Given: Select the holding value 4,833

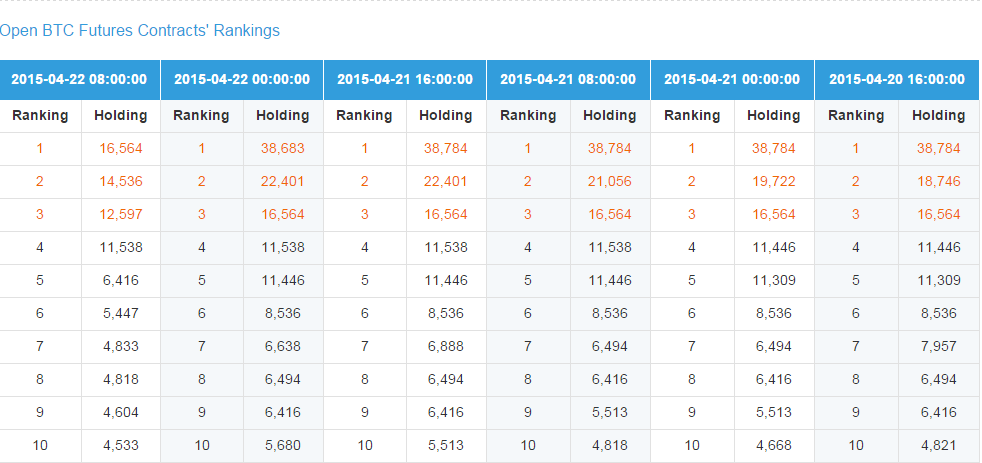Looking at the screenshot, I should [x=121, y=346].
